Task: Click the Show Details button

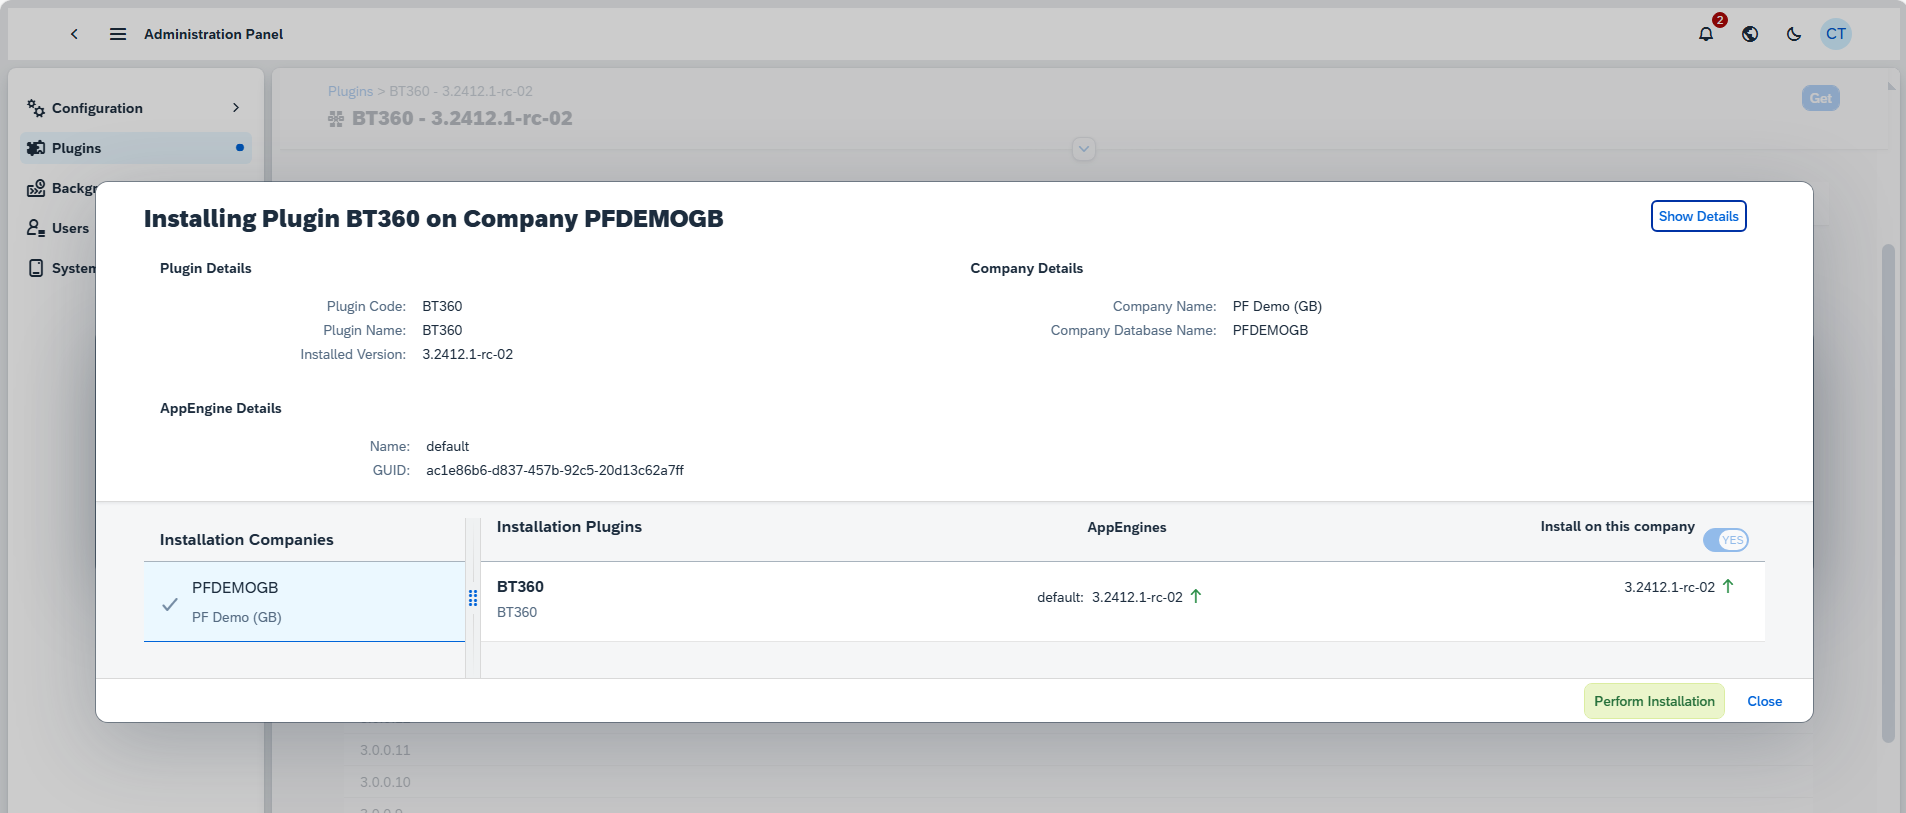Action: pyautogui.click(x=1698, y=216)
